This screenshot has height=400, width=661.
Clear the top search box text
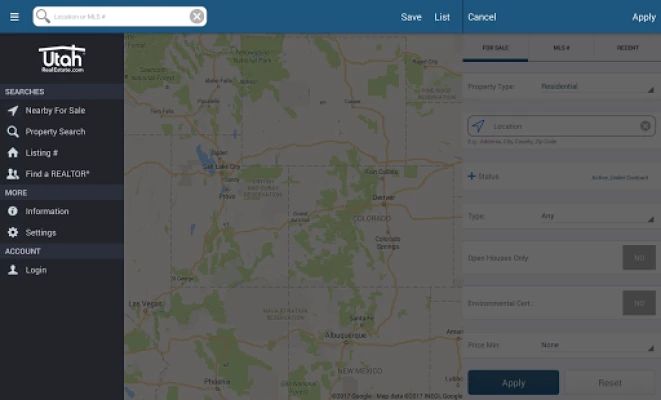196,16
